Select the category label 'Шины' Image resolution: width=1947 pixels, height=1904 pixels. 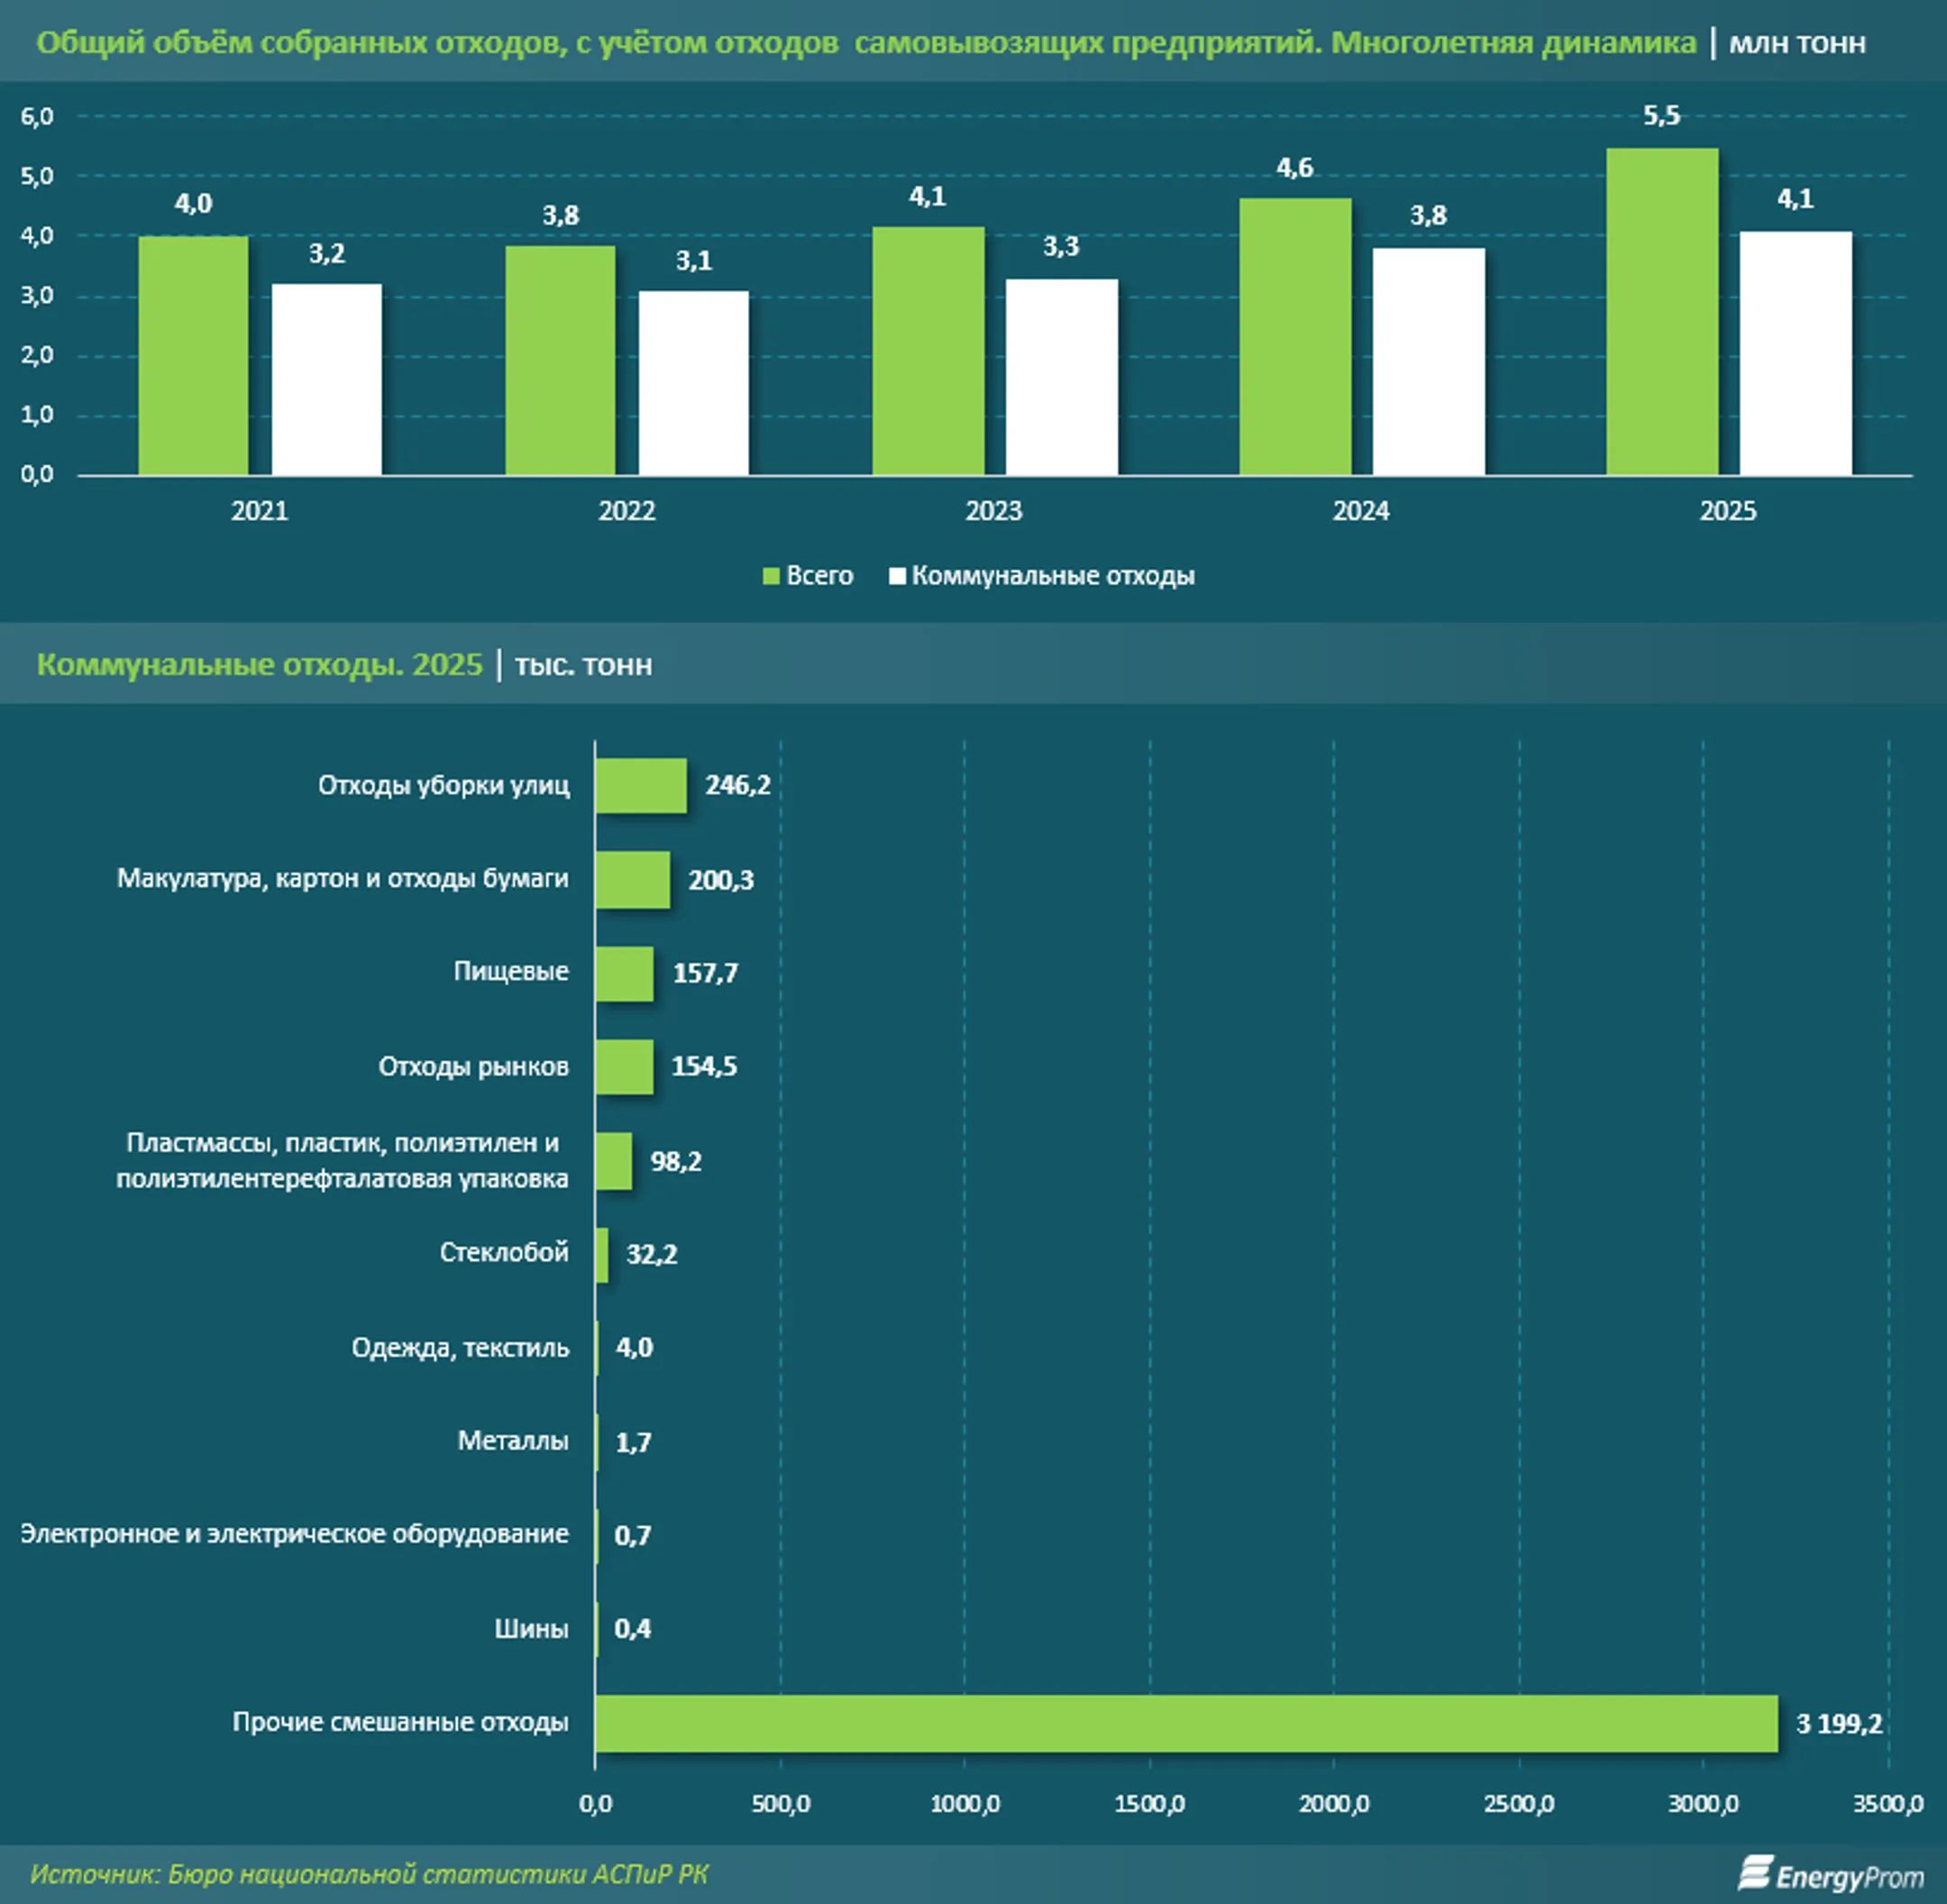click(x=532, y=1629)
